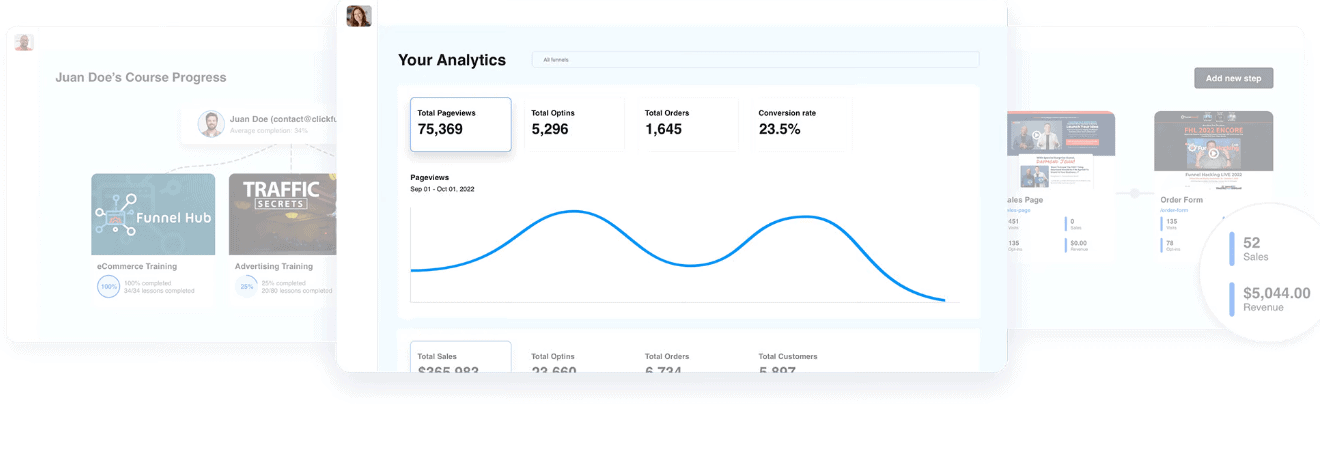
Task: Click Juan Doe's profile photo
Action: [x=211, y=123]
